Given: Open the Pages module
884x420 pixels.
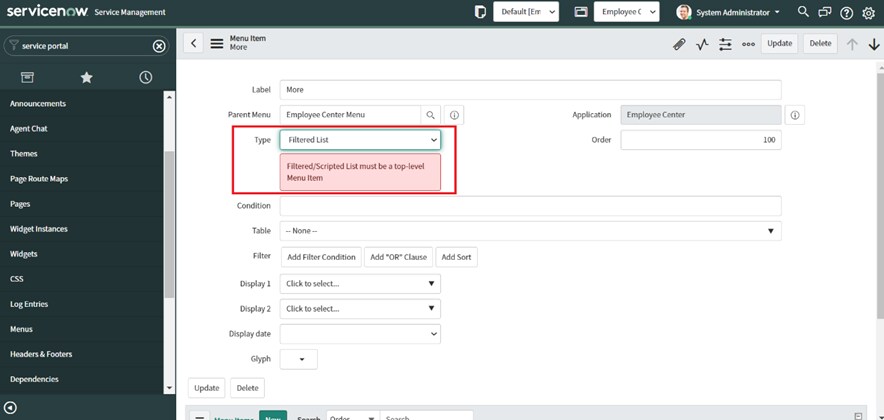Looking at the screenshot, I should click(20, 204).
